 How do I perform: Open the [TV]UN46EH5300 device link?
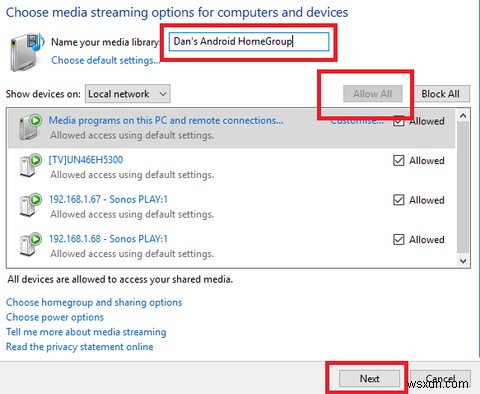(86, 160)
